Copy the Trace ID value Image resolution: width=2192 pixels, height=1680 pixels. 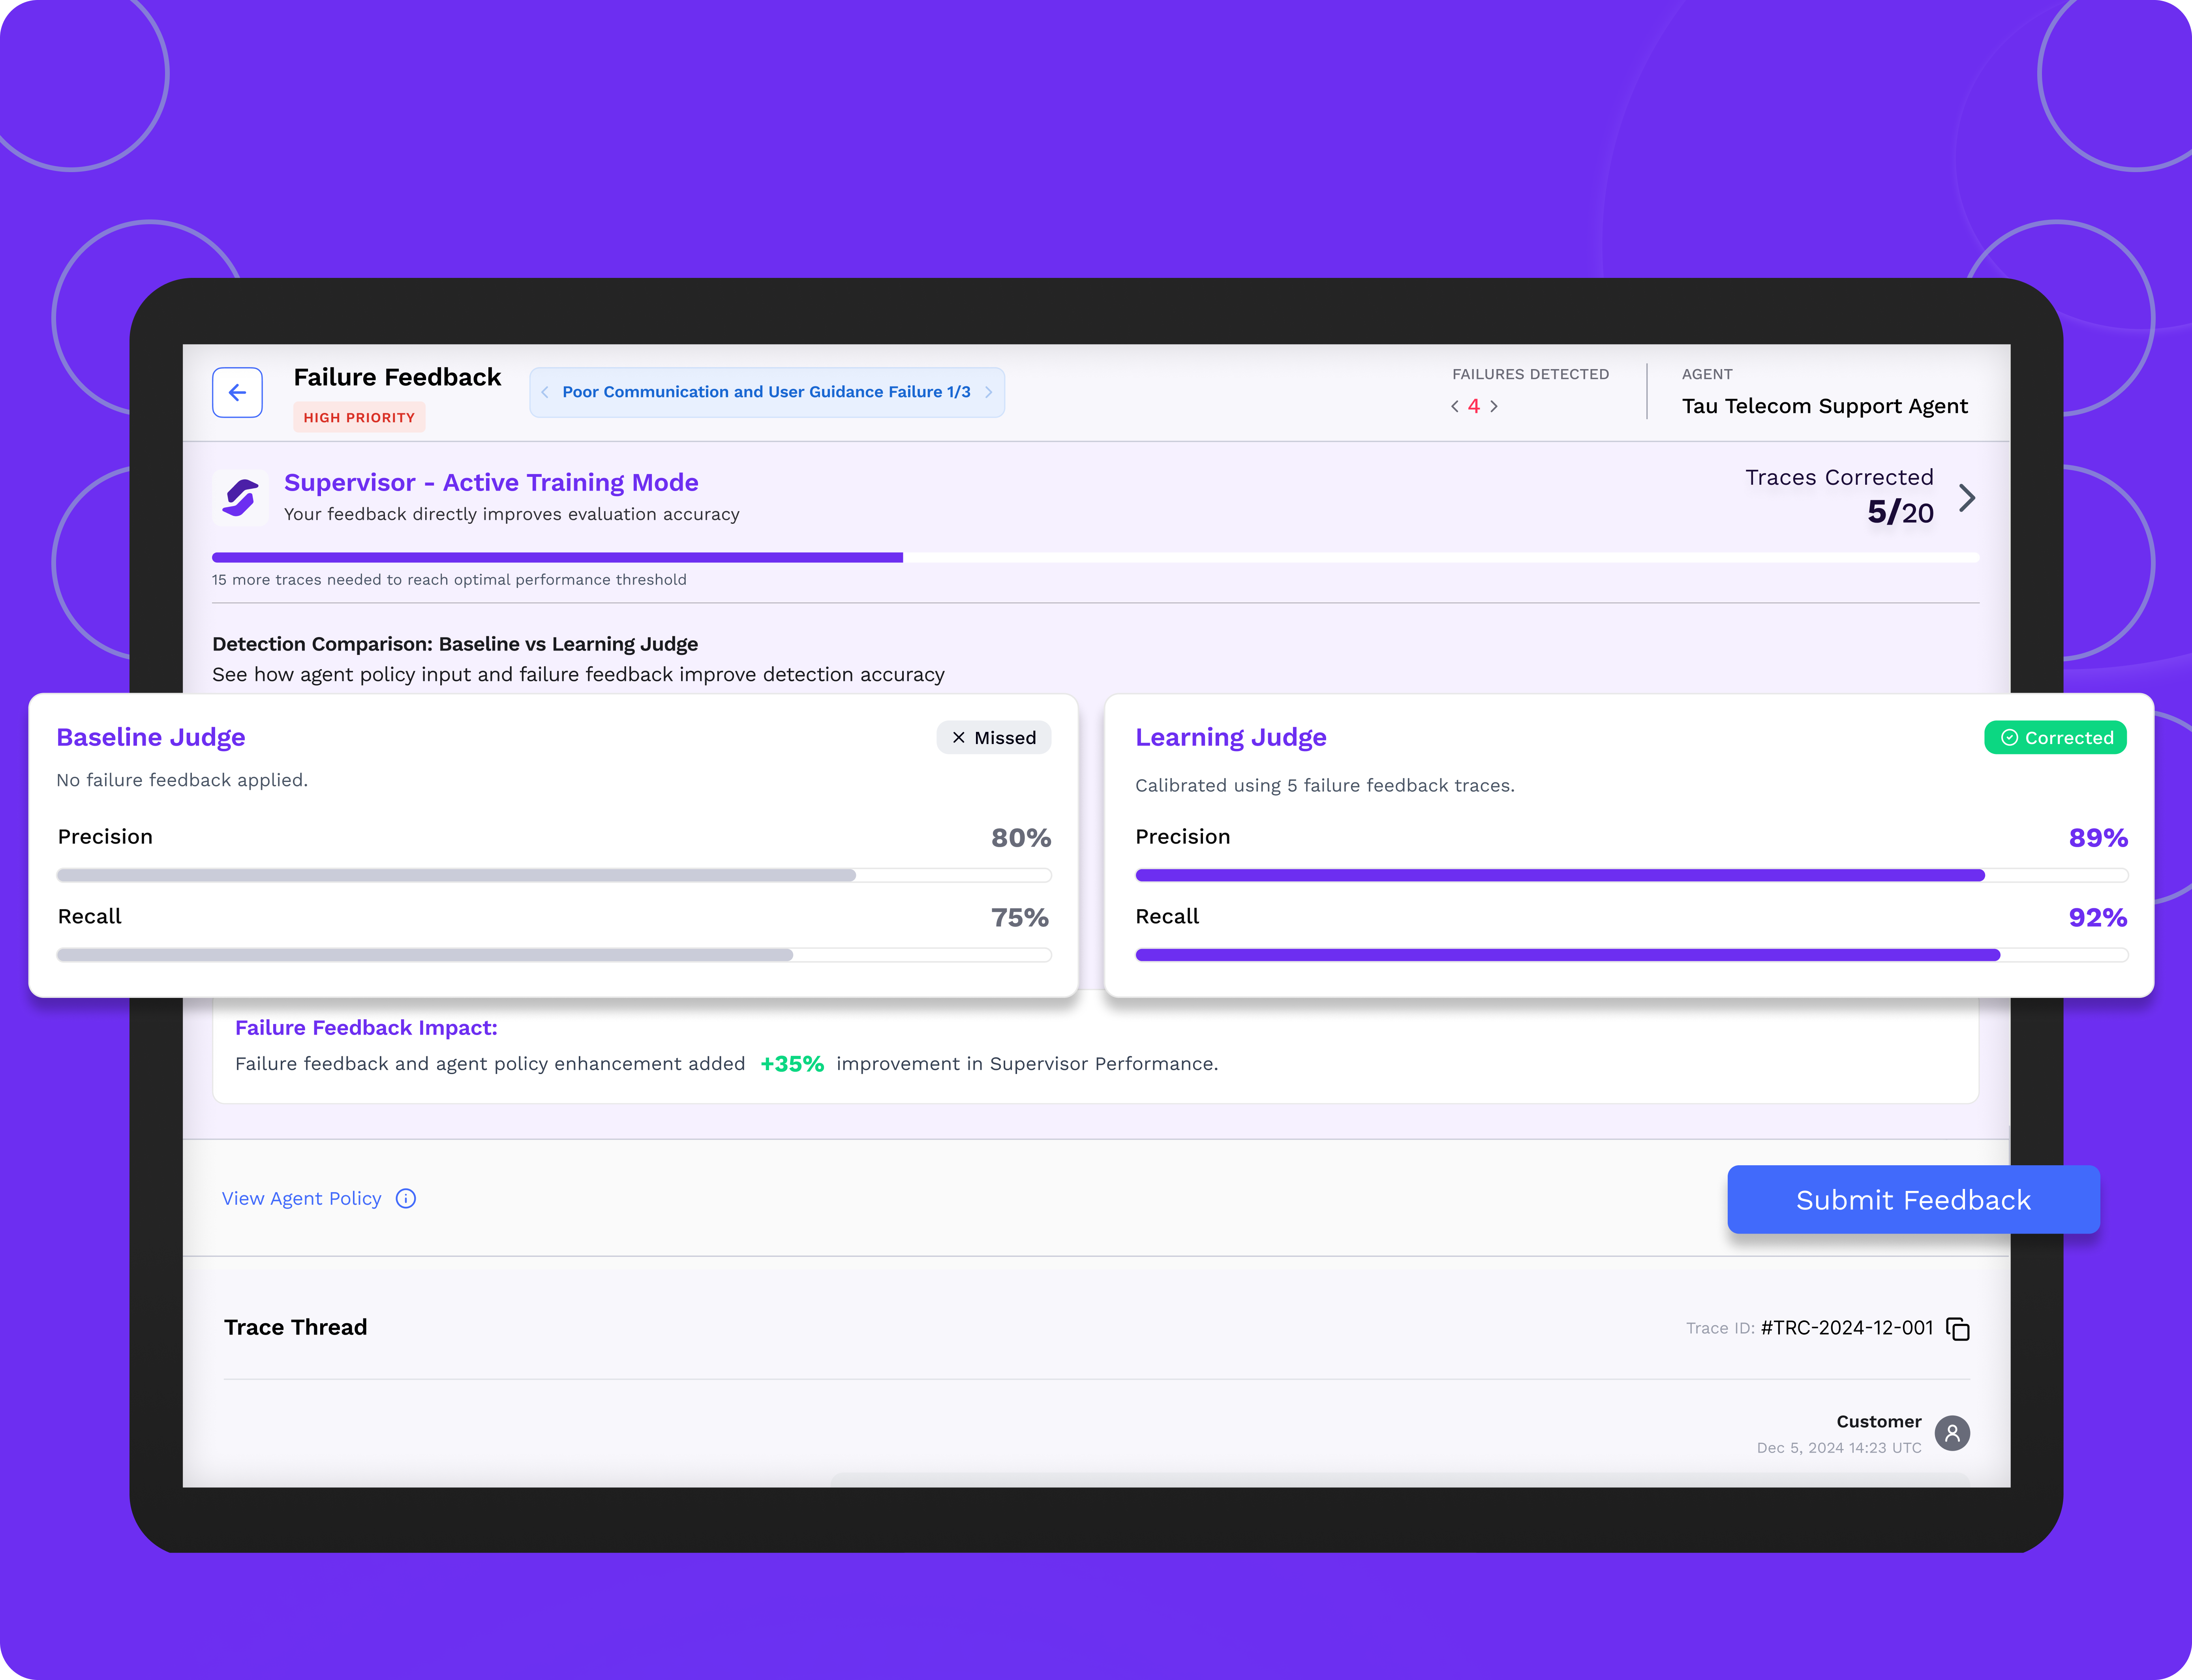click(x=1957, y=1329)
